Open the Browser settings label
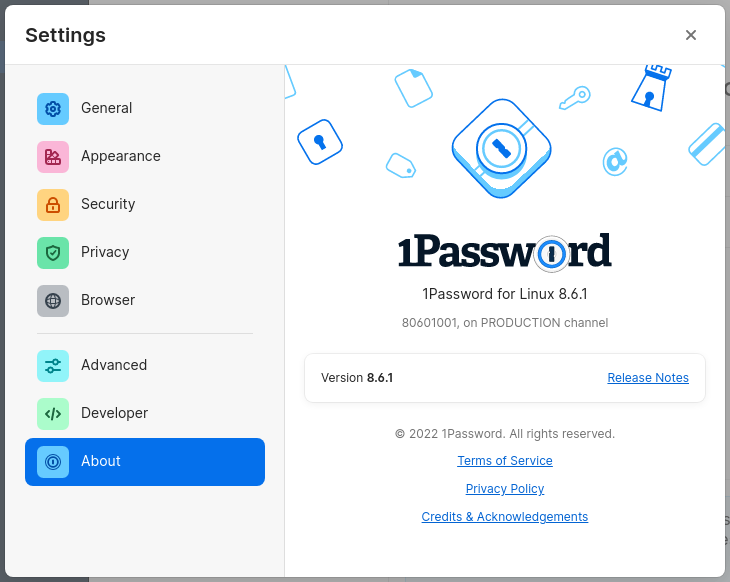The image size is (730, 582). [x=108, y=300]
